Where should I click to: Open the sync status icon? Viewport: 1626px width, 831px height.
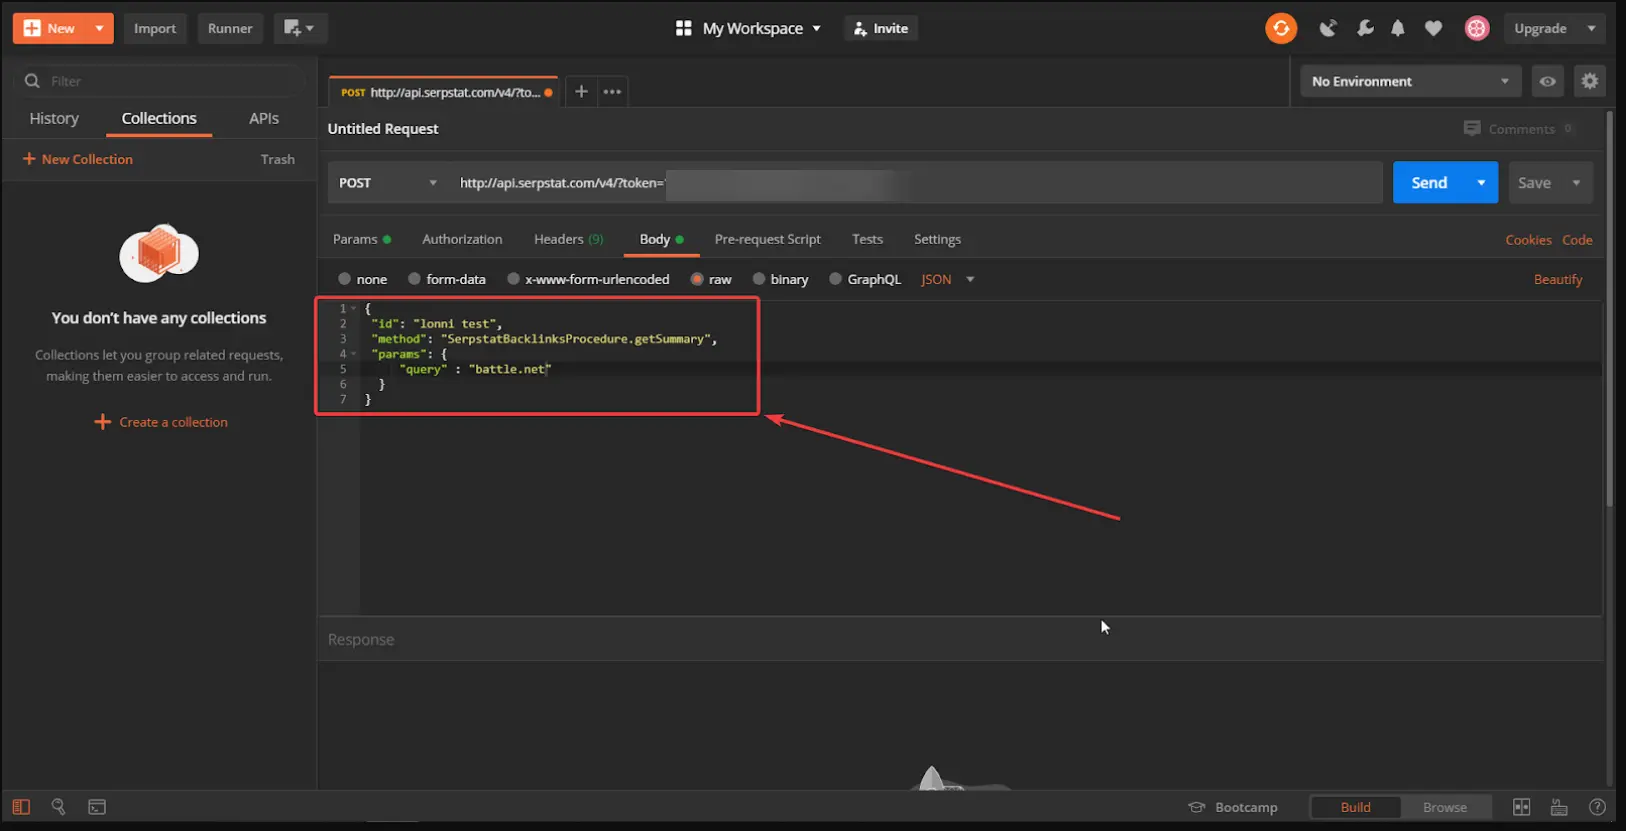[x=1281, y=28]
